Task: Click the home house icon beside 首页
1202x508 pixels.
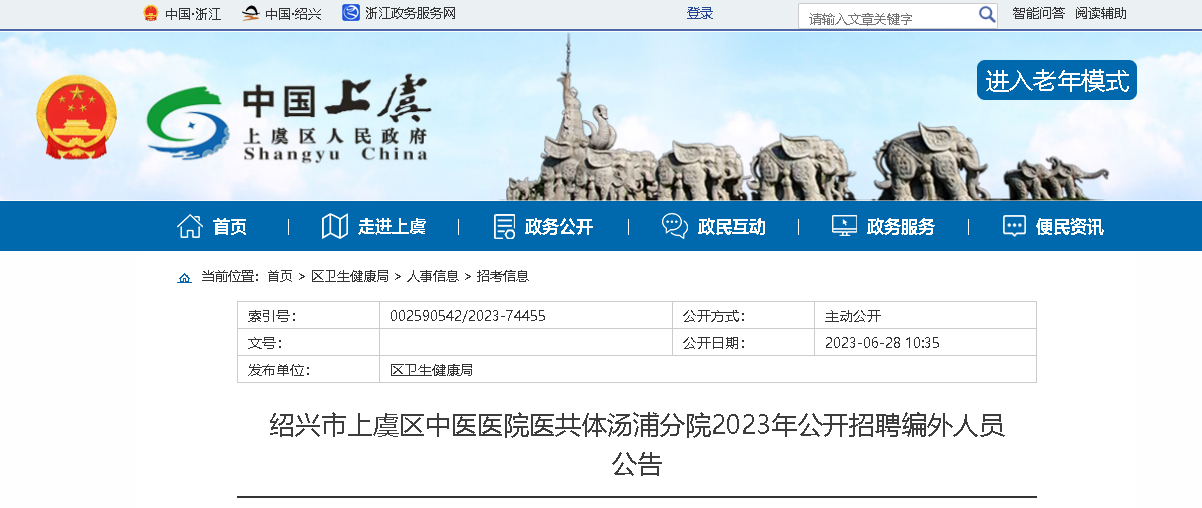Action: click(190, 226)
